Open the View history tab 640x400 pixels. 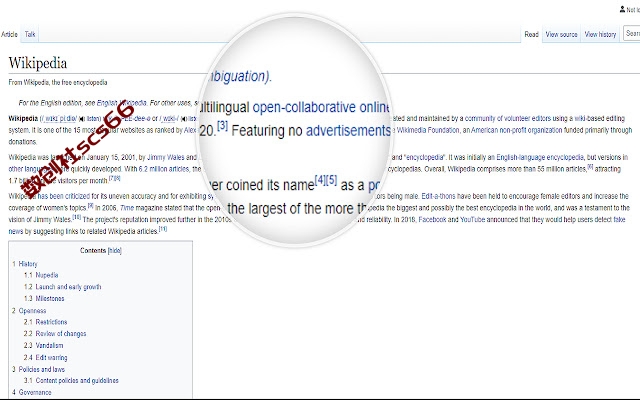pyautogui.click(x=600, y=34)
